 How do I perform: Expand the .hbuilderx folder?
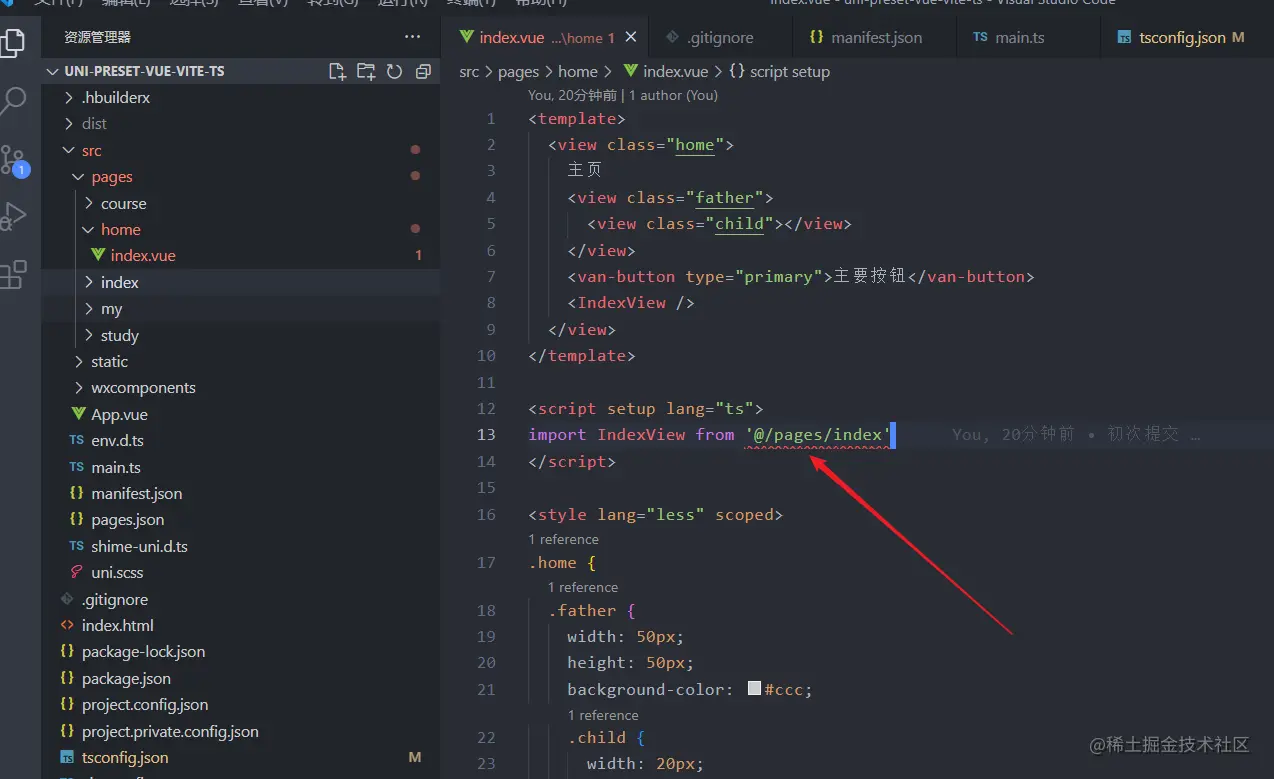click(x=240, y=98)
